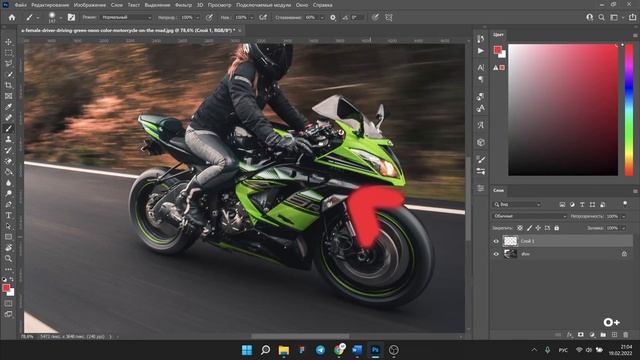The height and width of the screenshot is (360, 640).
Task: Open the 'Окно' menu
Action: [x=302, y=5]
